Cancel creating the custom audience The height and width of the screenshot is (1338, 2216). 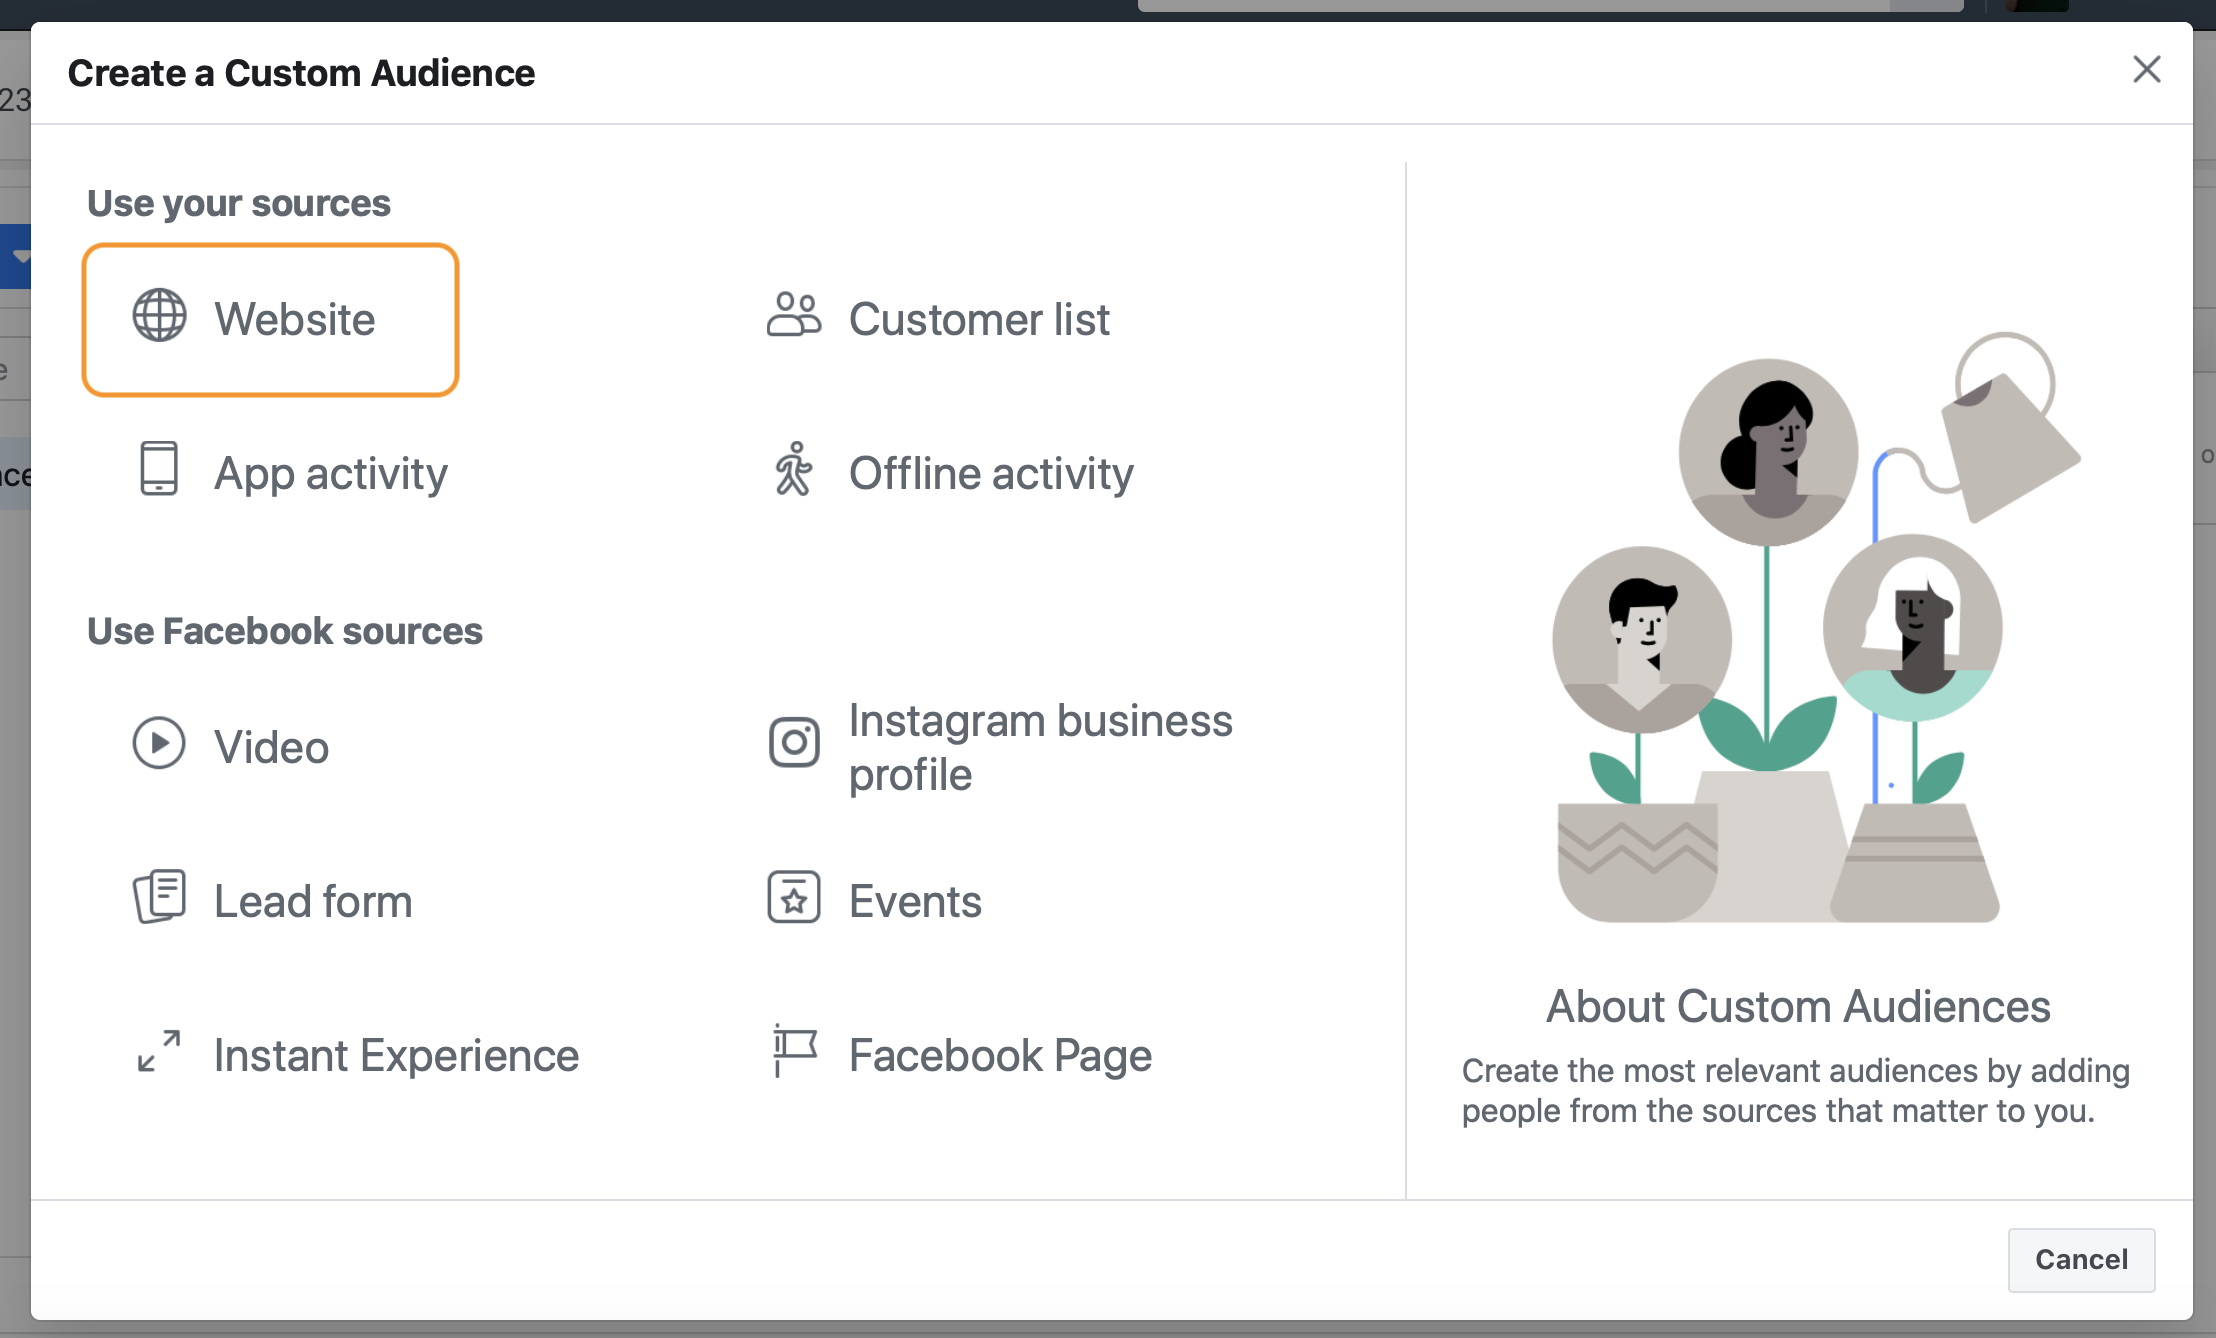2081,1260
